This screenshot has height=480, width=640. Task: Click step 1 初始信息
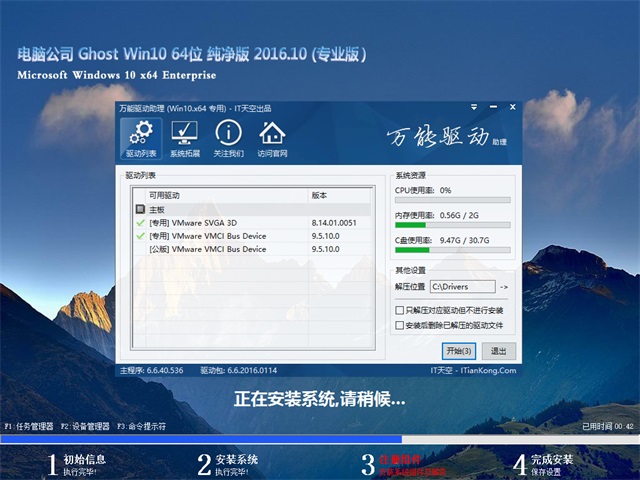77,464
